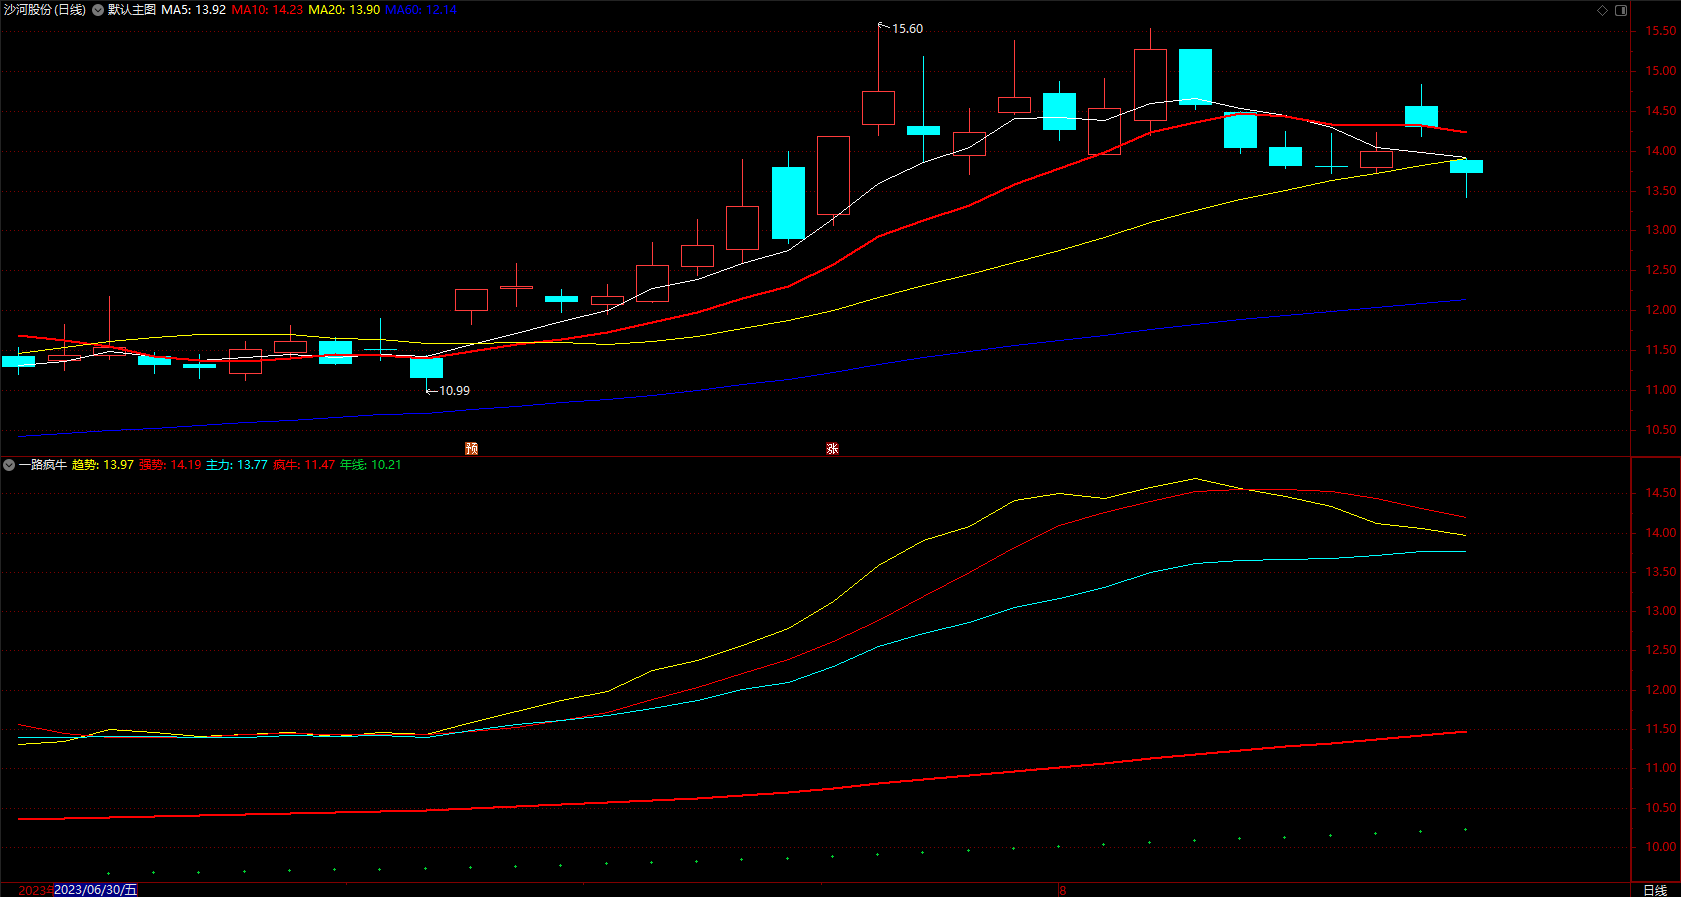This screenshot has width=1681, height=897.
Task: Click the 日线 period label at bottom right
Action: coord(1655,890)
